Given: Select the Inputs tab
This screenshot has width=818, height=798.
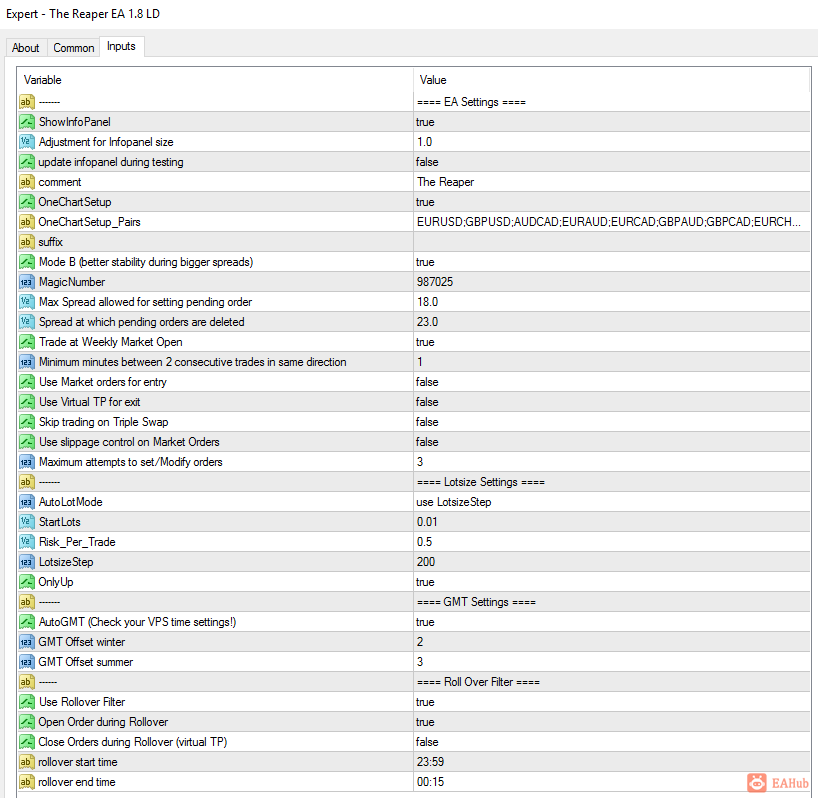Looking at the screenshot, I should point(121,46).
